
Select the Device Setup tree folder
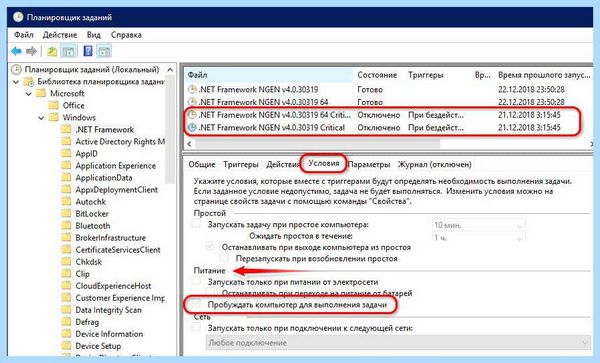[98, 346]
